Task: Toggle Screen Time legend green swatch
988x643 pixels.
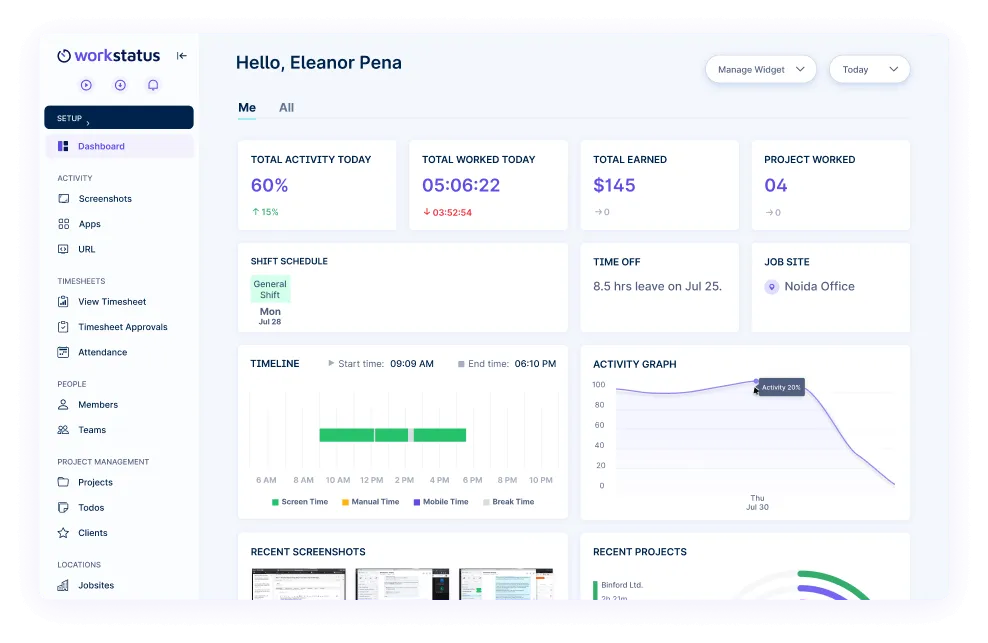Action: 275,502
